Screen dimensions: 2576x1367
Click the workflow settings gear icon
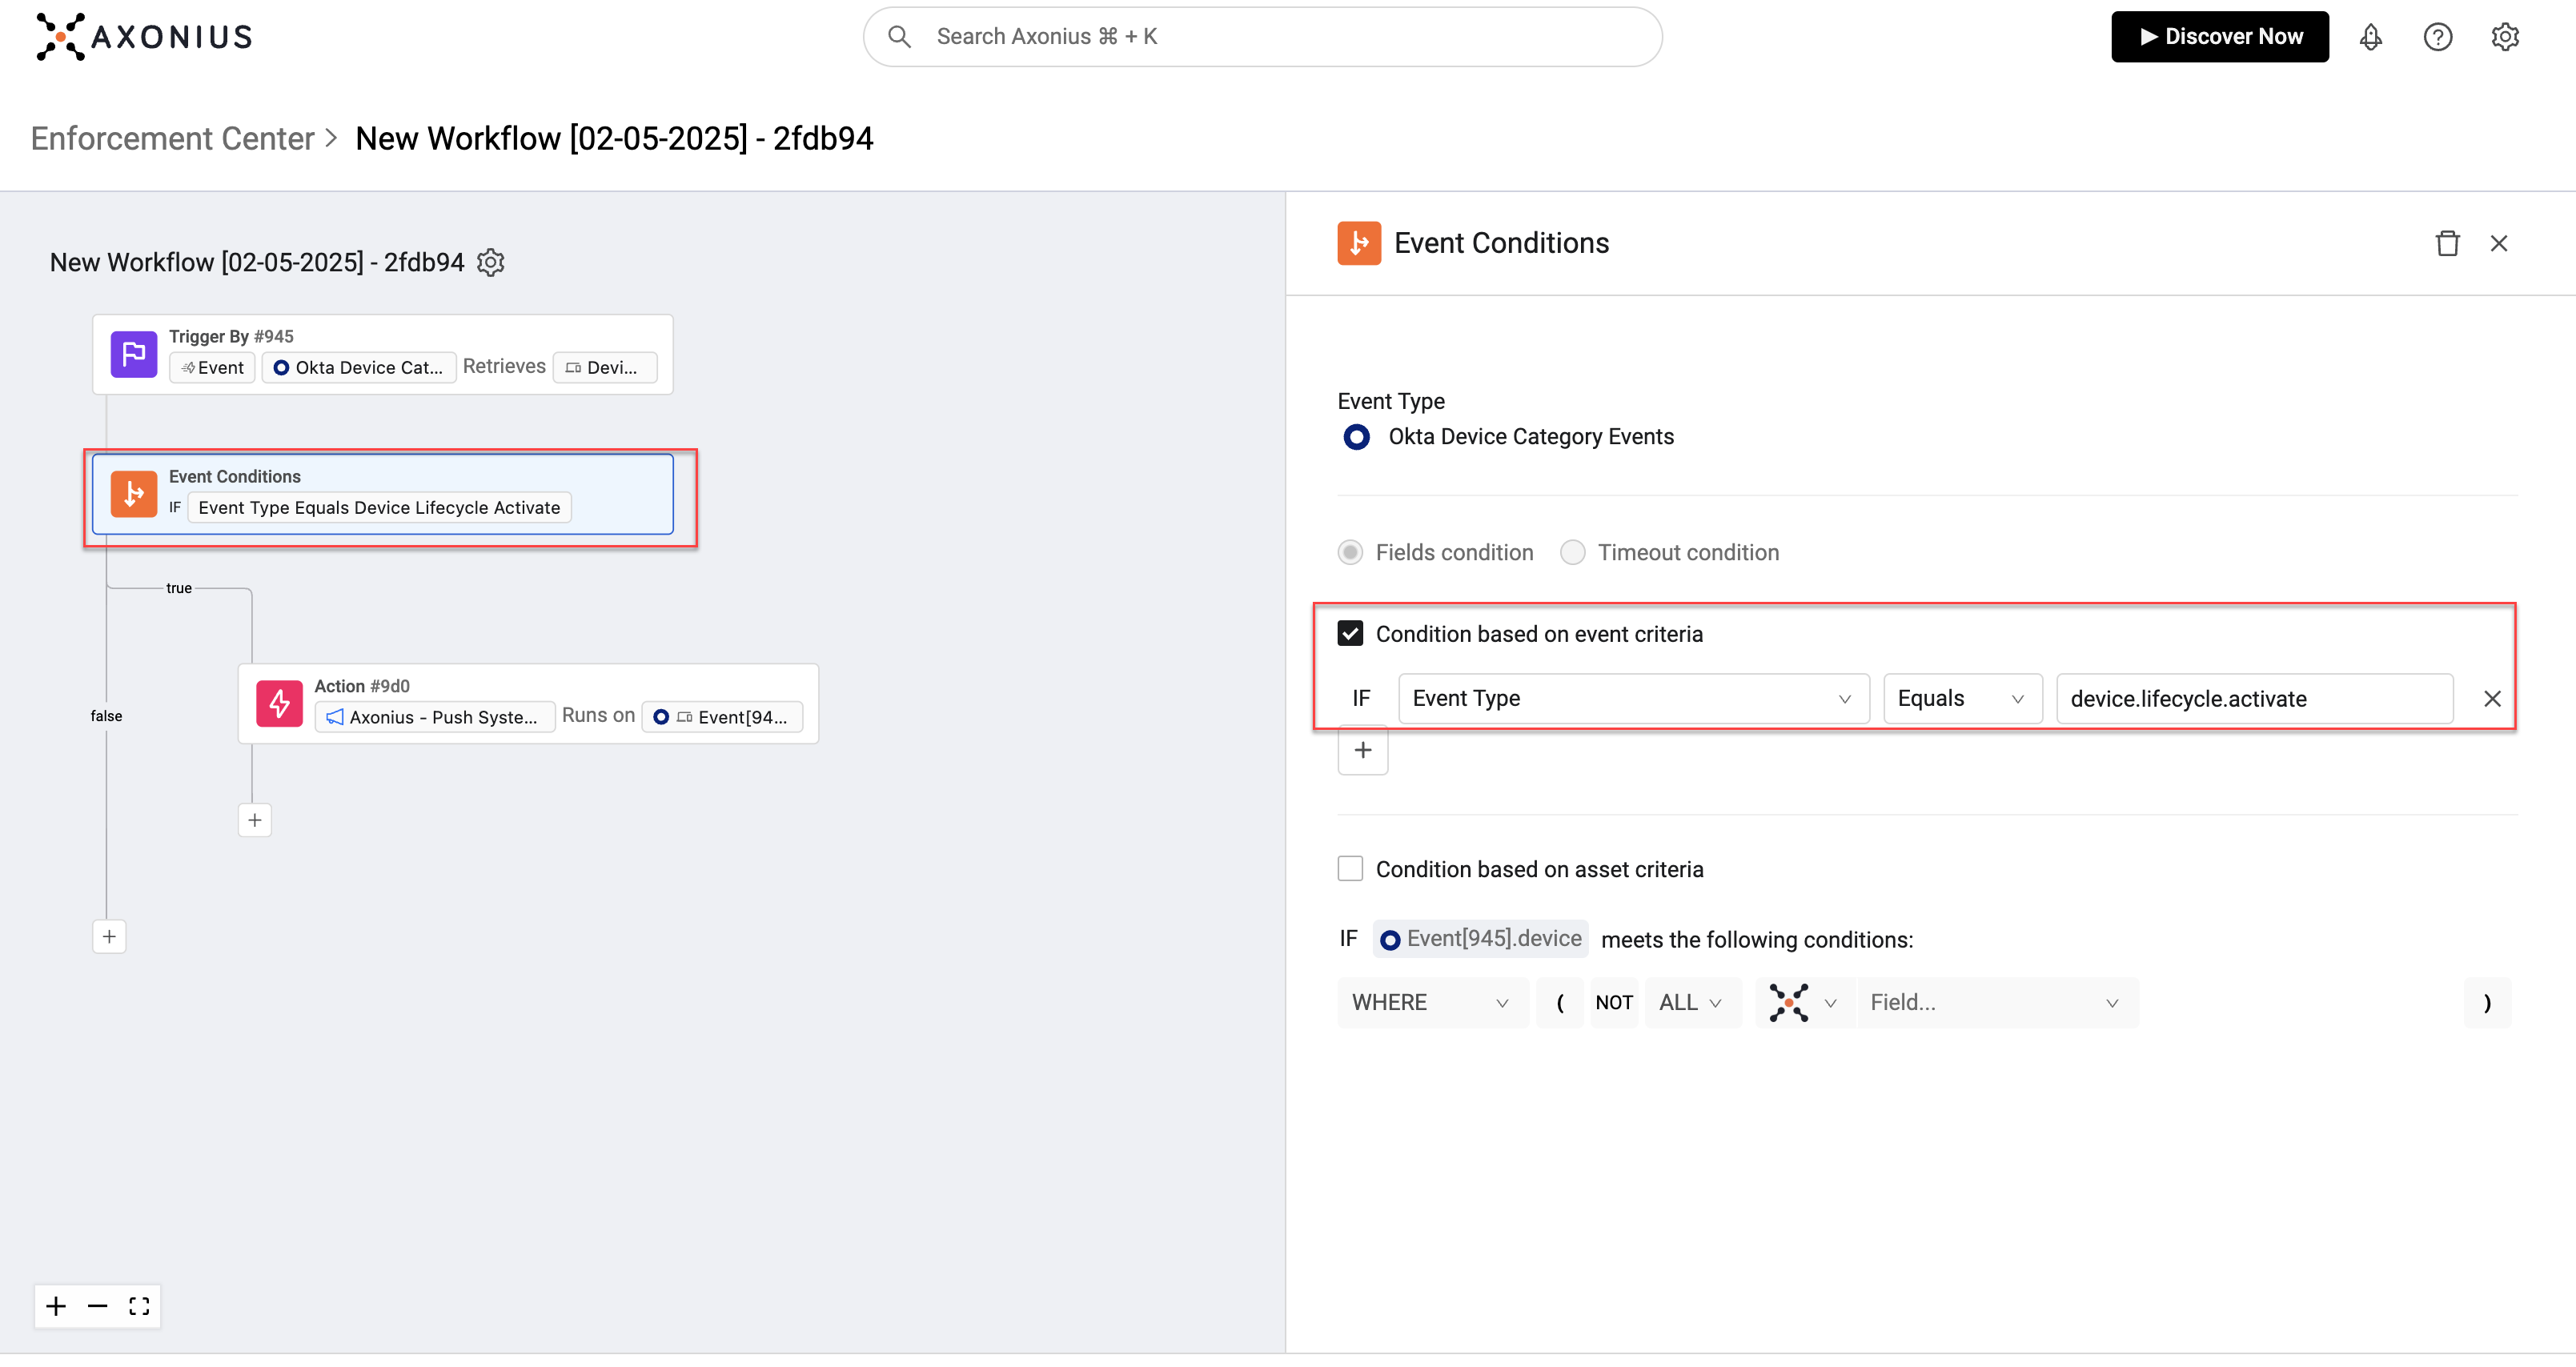coord(491,262)
